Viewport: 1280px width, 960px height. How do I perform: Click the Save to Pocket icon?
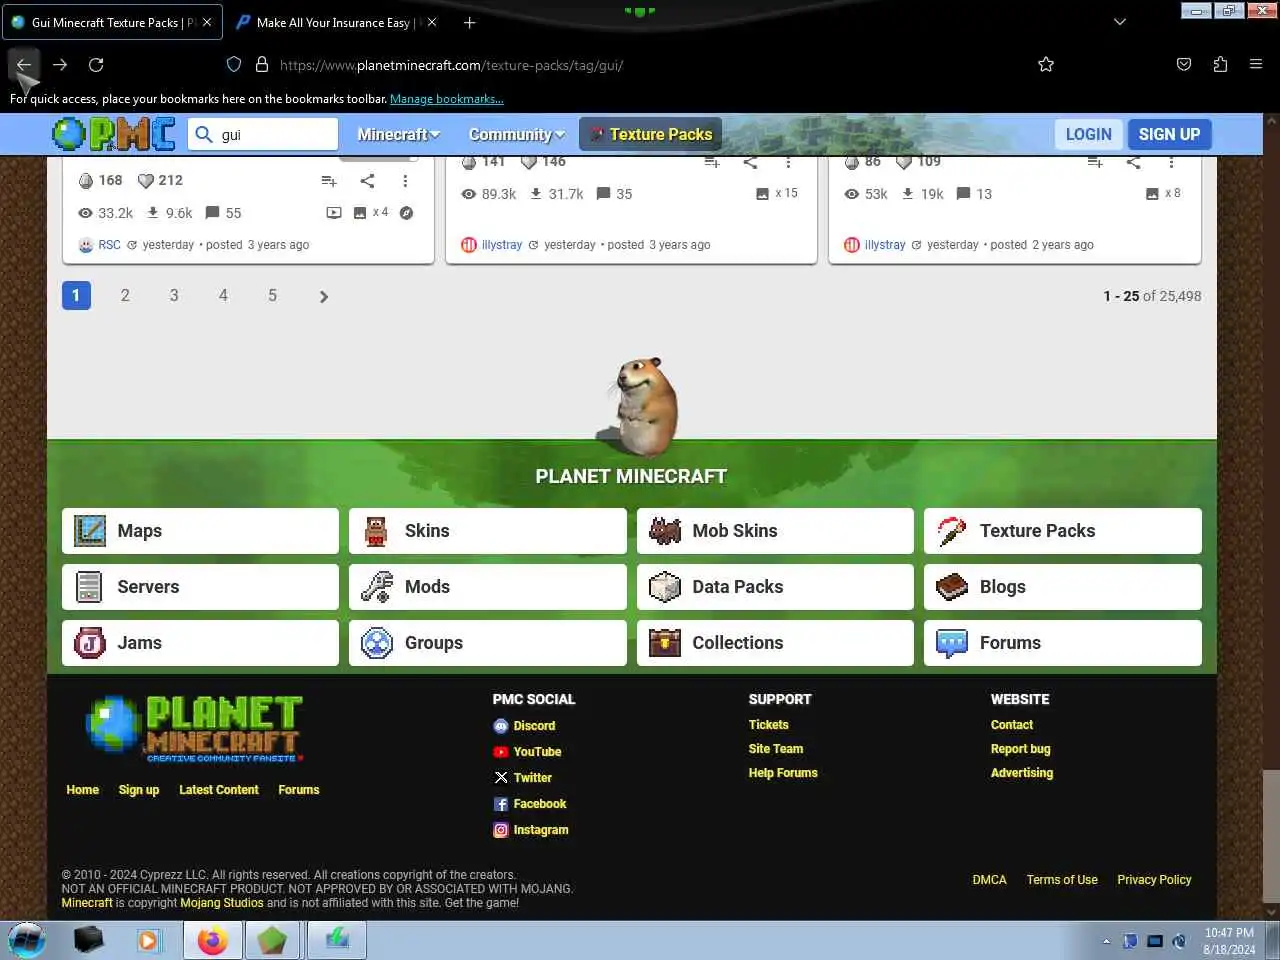[x=1184, y=64]
